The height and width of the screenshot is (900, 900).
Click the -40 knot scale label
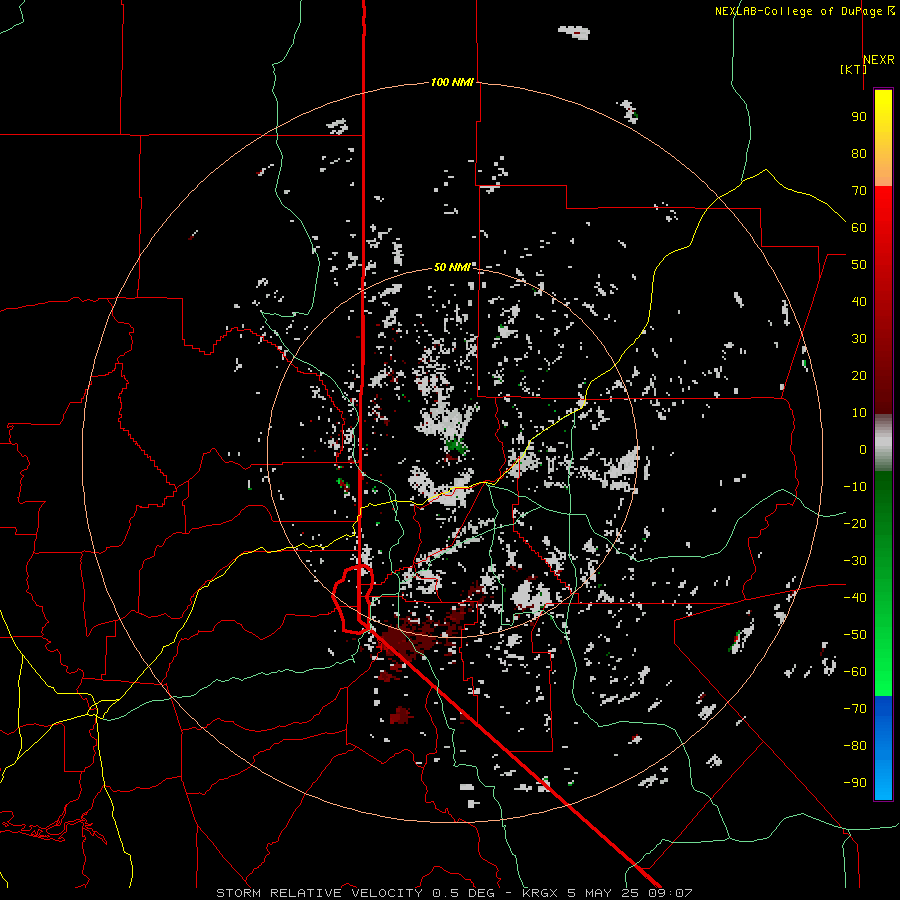click(855, 598)
